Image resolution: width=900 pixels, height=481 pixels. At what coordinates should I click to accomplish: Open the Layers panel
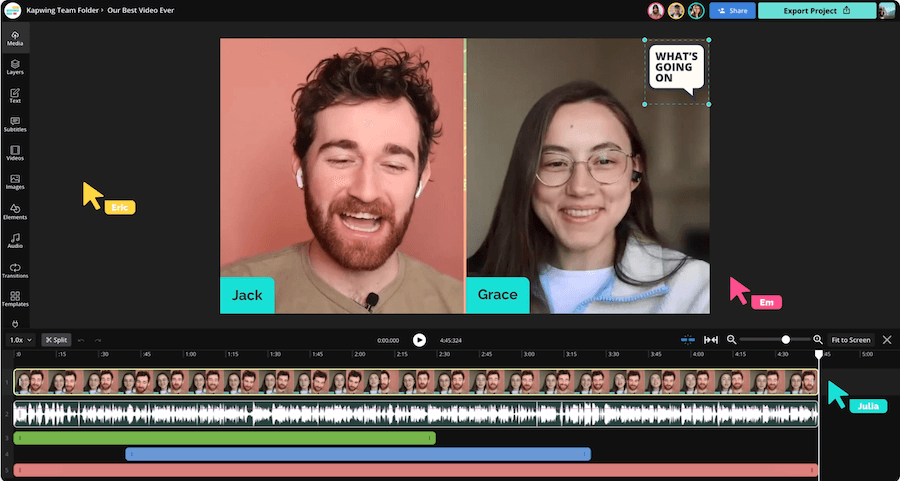click(x=15, y=67)
